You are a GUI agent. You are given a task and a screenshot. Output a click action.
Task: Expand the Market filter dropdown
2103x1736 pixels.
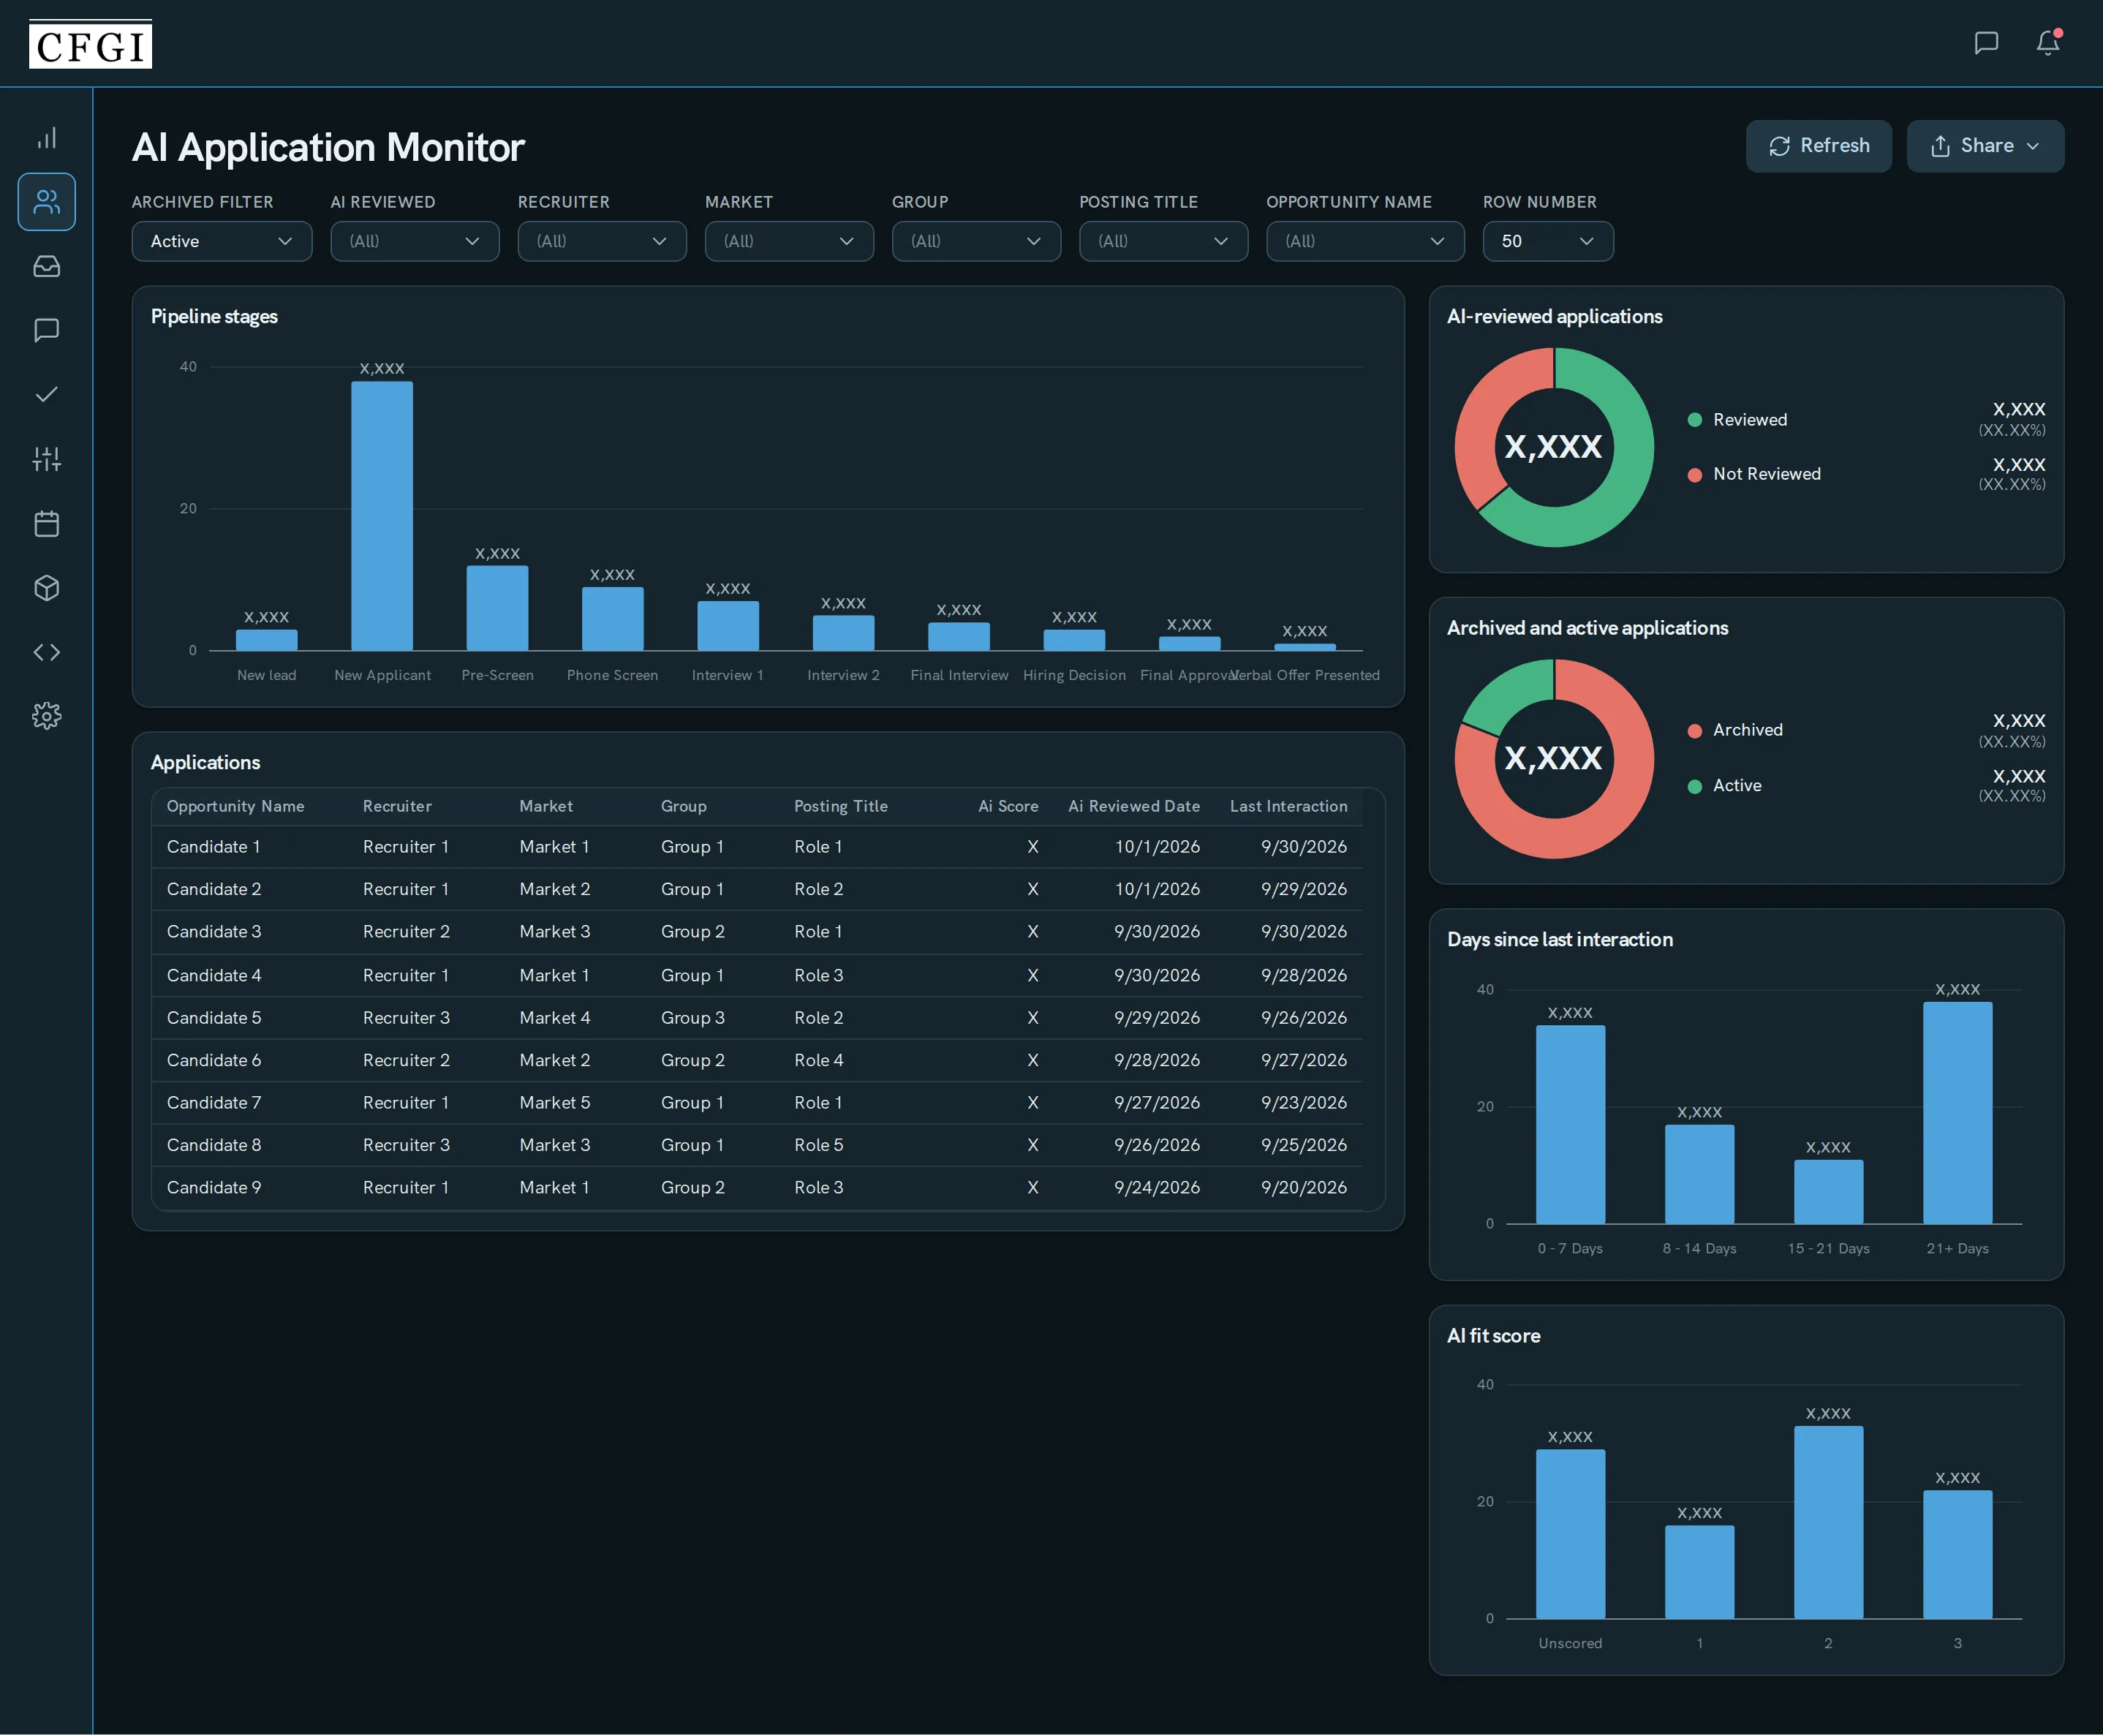point(788,241)
